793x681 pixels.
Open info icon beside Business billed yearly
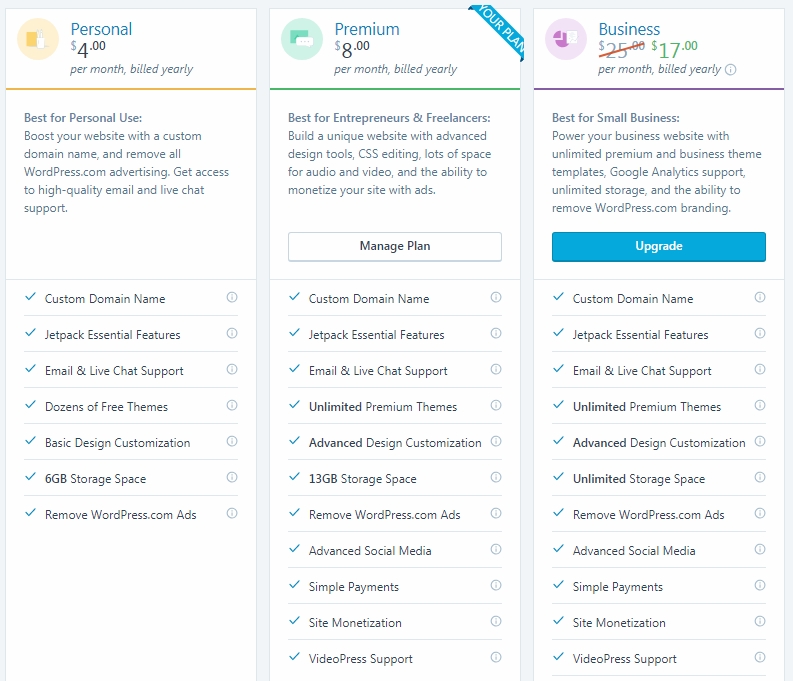tap(730, 70)
